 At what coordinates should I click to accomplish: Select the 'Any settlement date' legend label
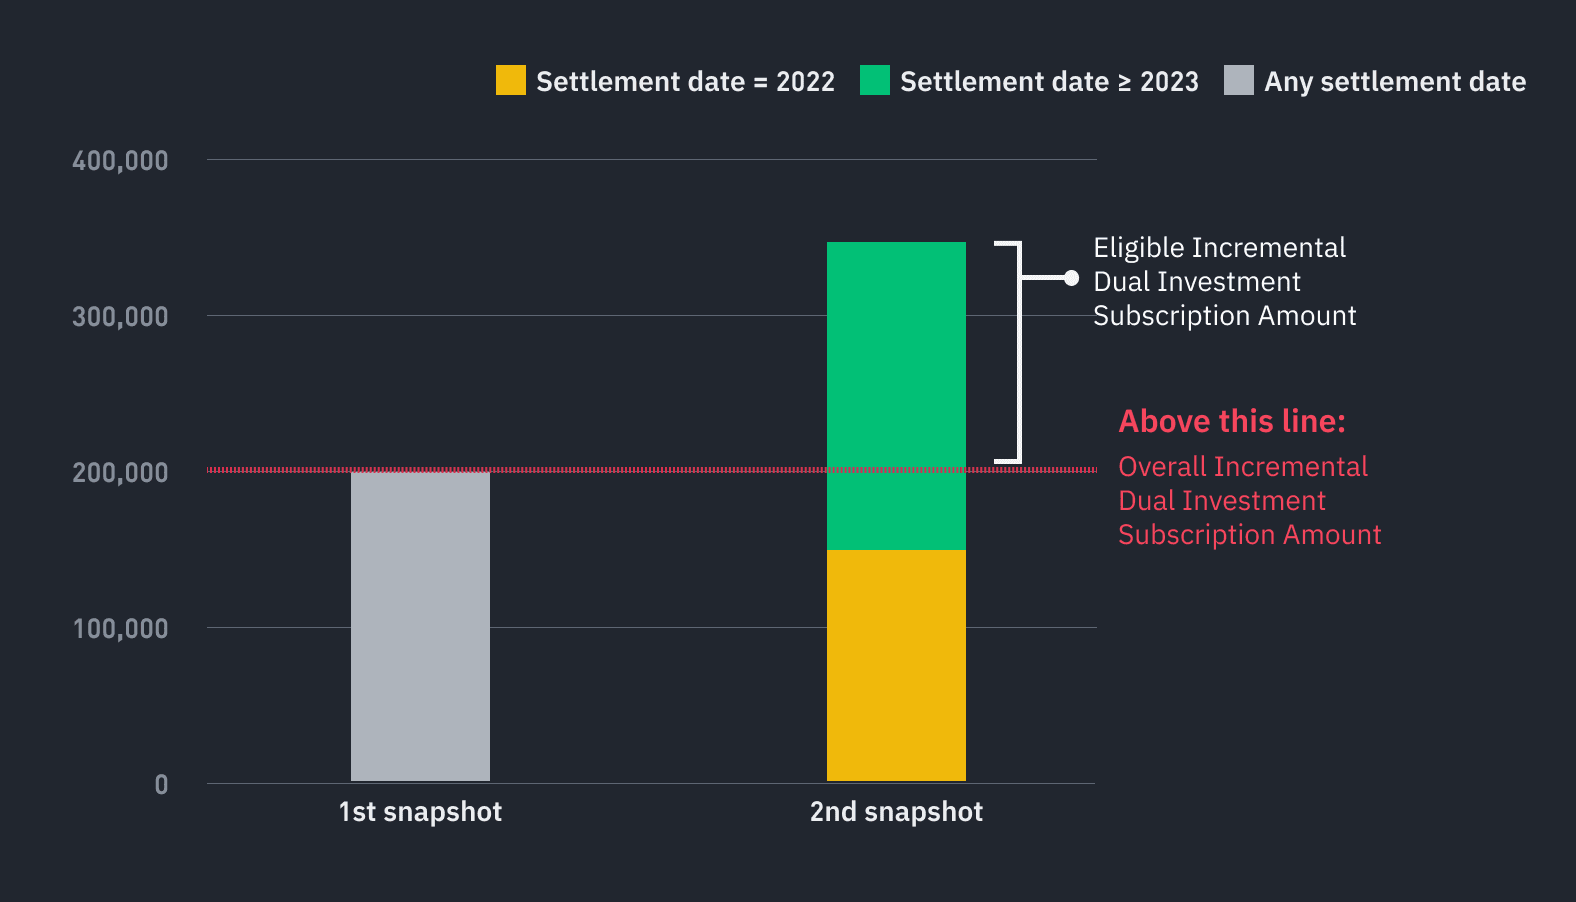(1395, 82)
